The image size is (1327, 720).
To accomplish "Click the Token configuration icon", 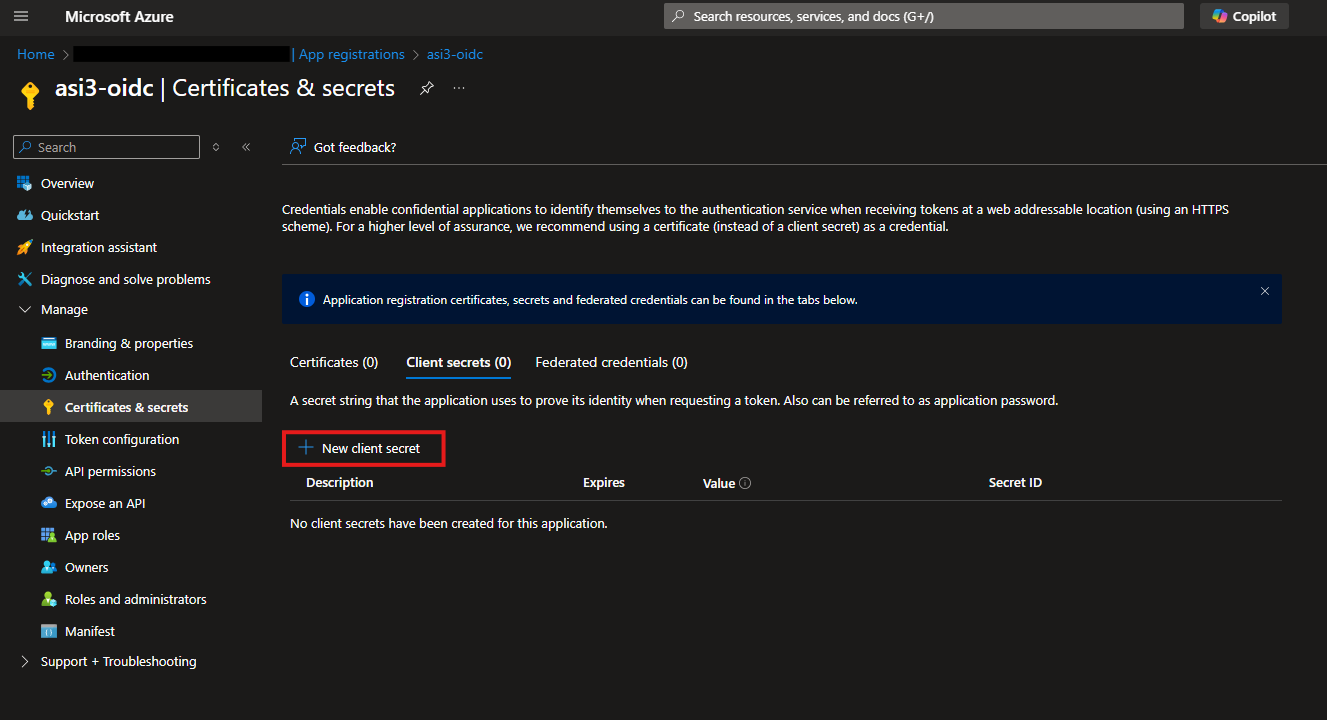I will (49, 439).
